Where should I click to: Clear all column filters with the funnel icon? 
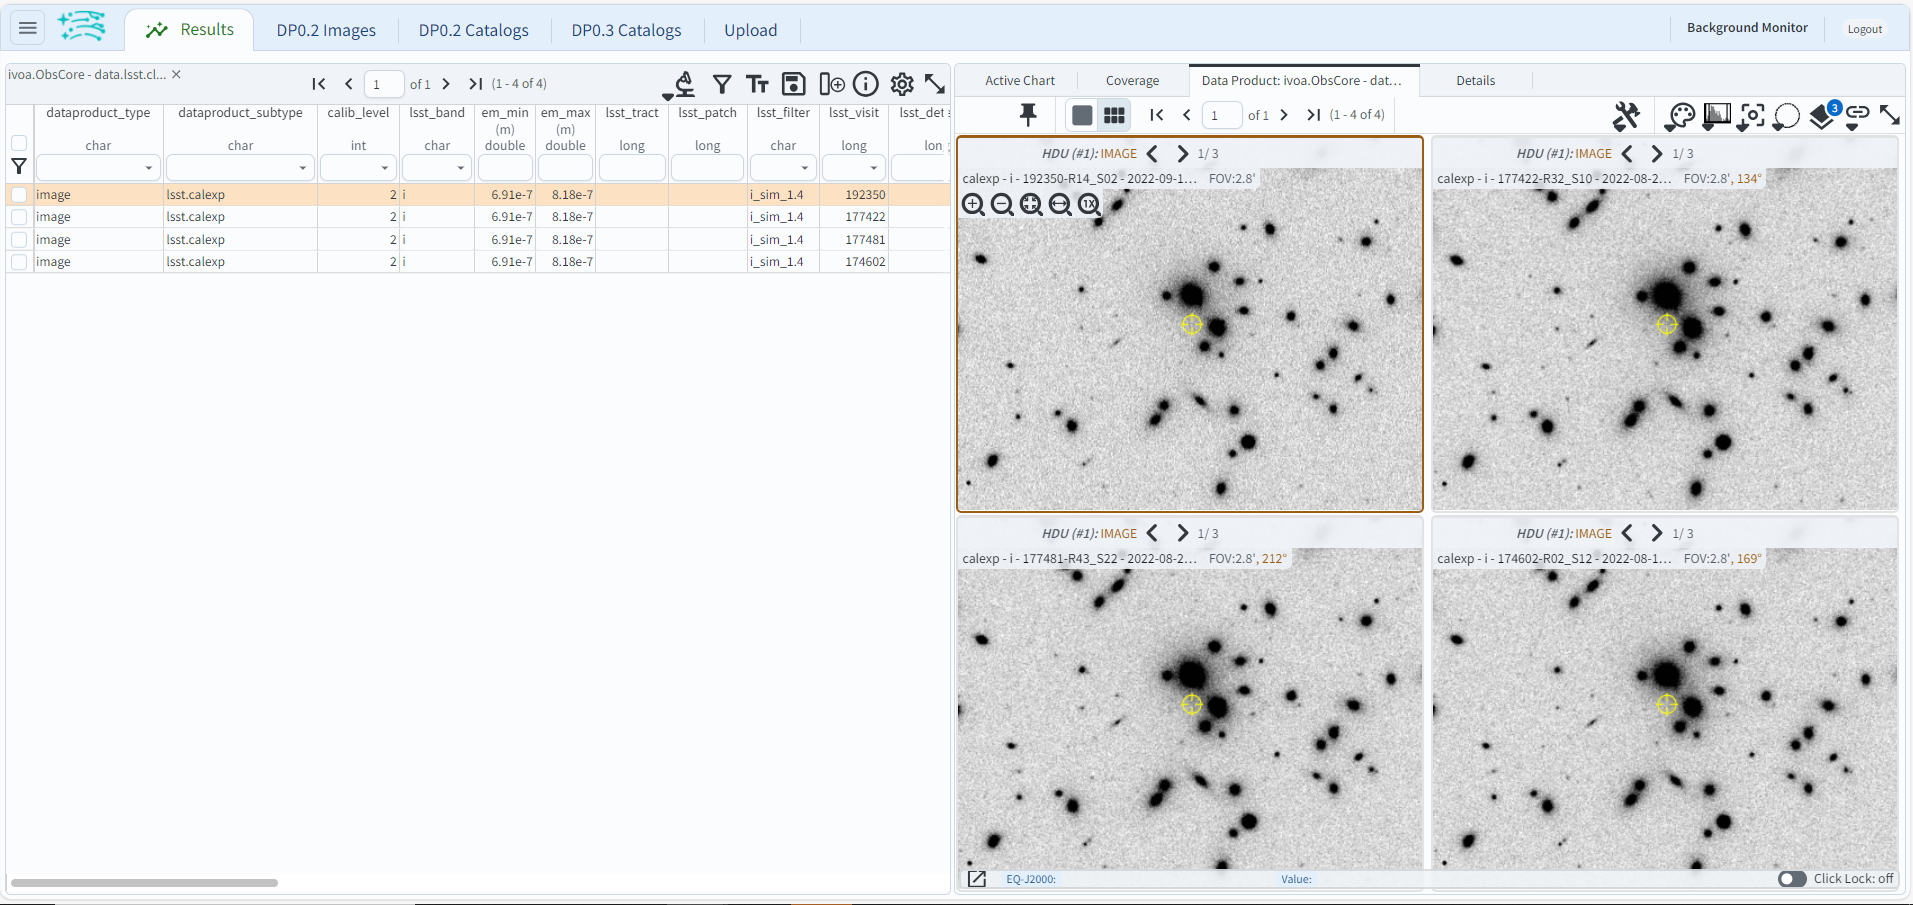pos(19,166)
